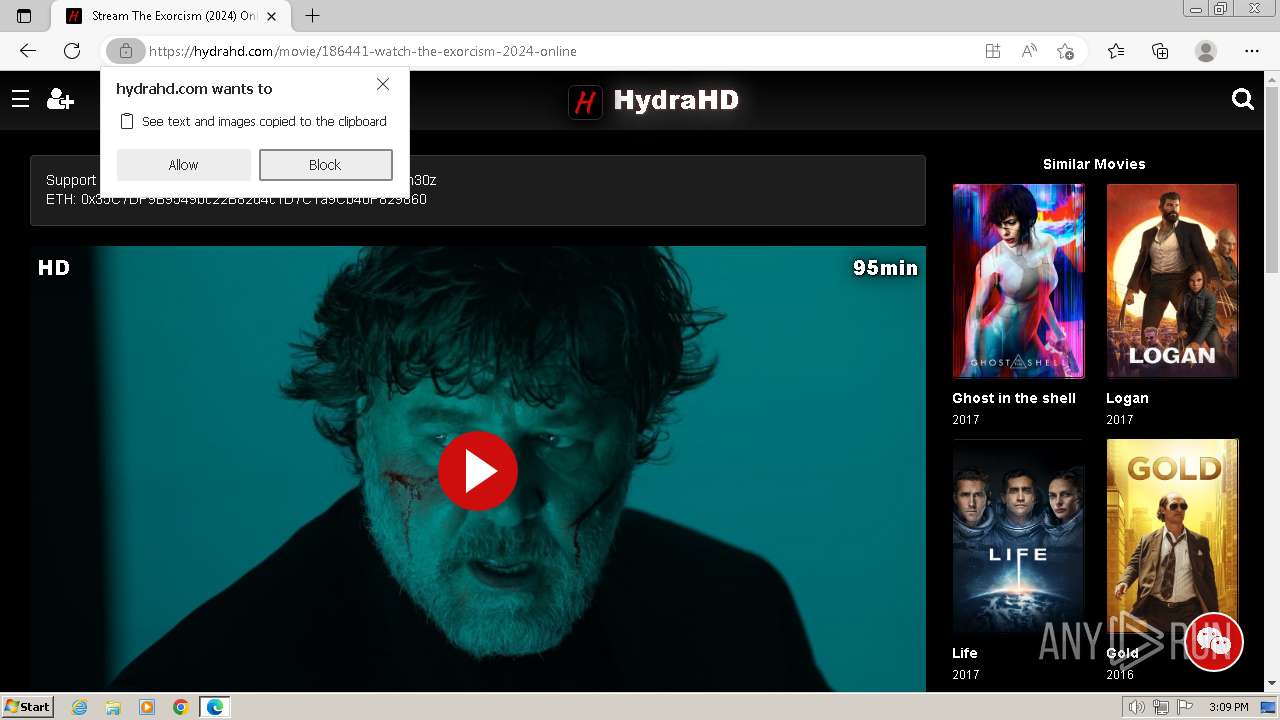
Task: Open the red chat bubble widget
Action: coord(1214,642)
